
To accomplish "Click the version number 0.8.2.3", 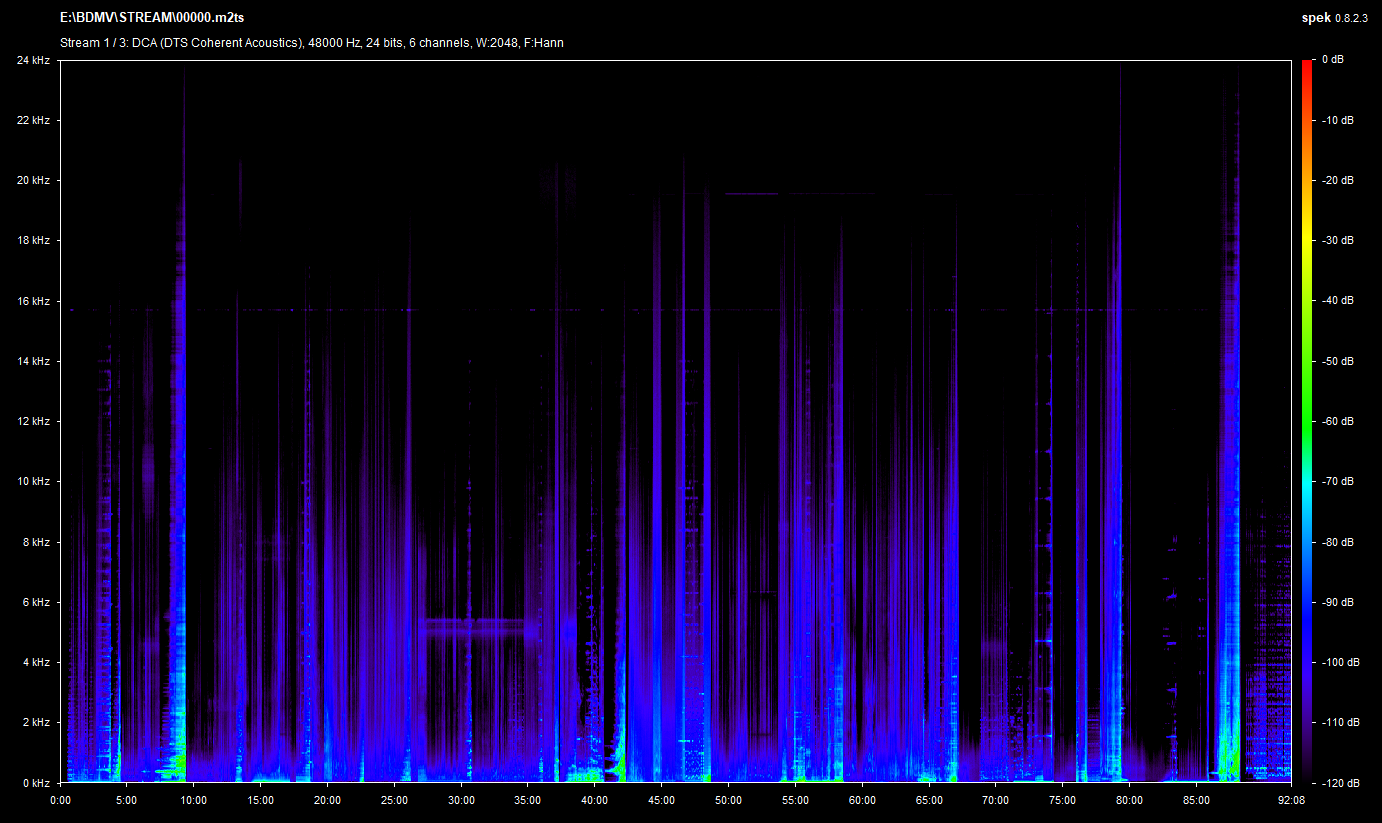I will (1351, 18).
